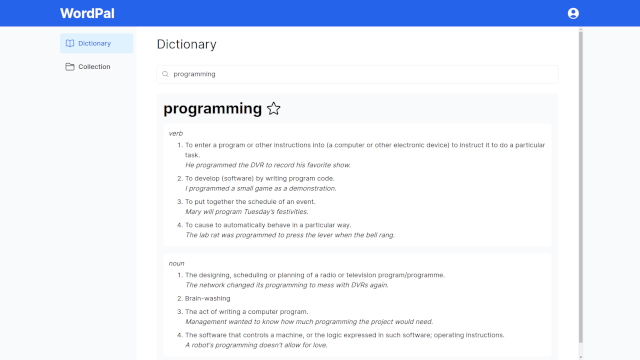This screenshot has width=640, height=360.
Task: Select noun definition about radio or television program
Action: click(x=315, y=275)
